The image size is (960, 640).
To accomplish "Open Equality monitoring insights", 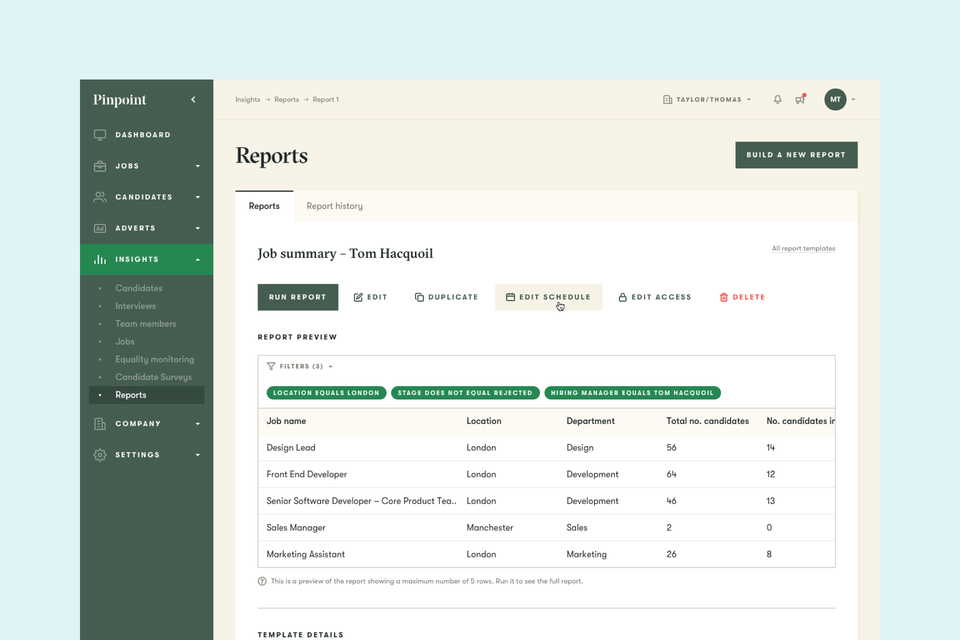I will coord(154,359).
